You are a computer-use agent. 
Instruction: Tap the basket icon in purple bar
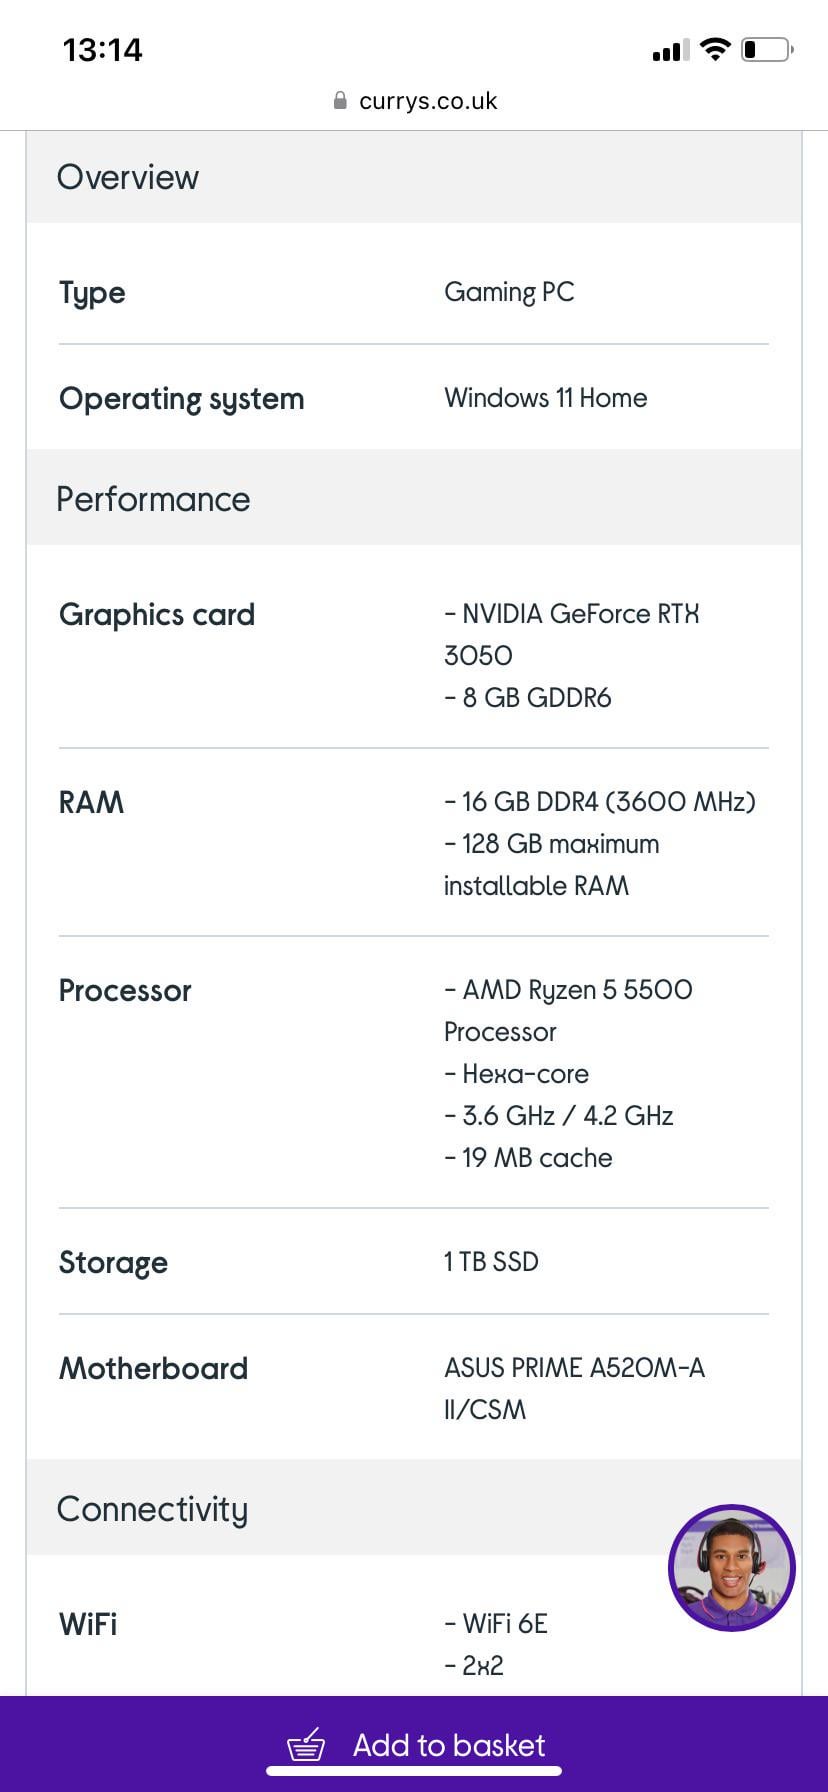(306, 1745)
